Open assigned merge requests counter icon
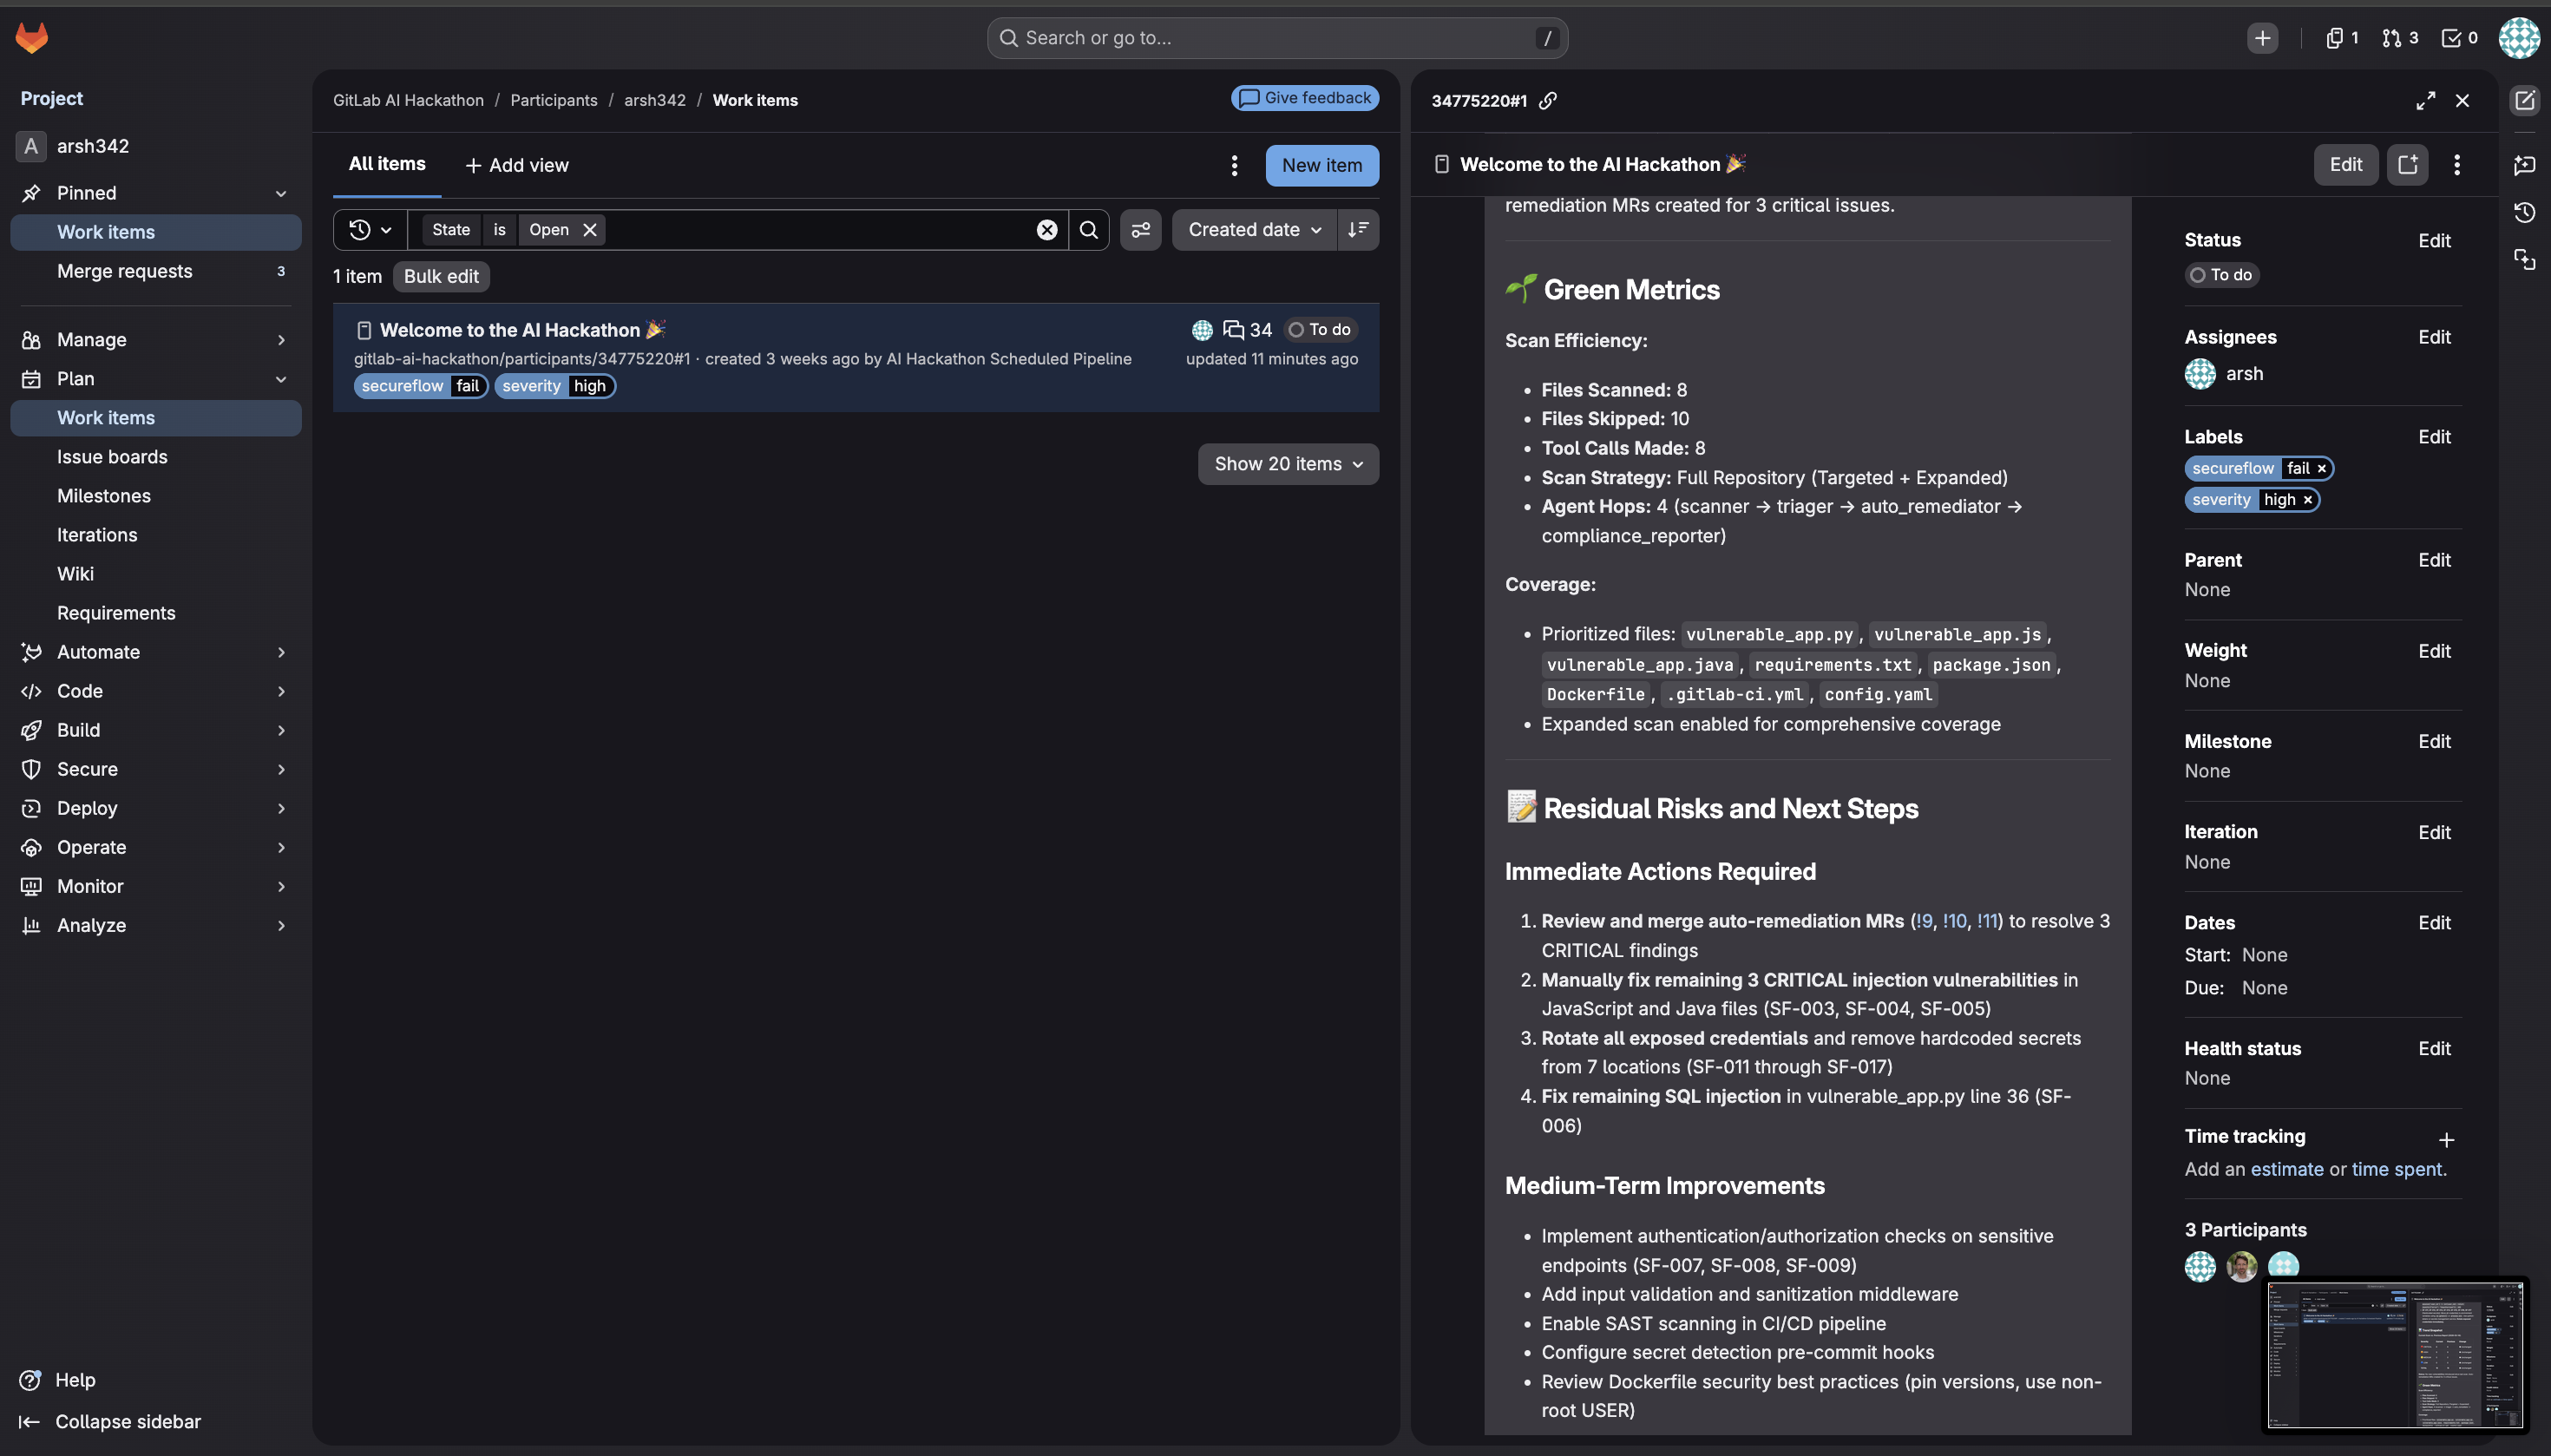The image size is (2551, 1456). point(2399,38)
